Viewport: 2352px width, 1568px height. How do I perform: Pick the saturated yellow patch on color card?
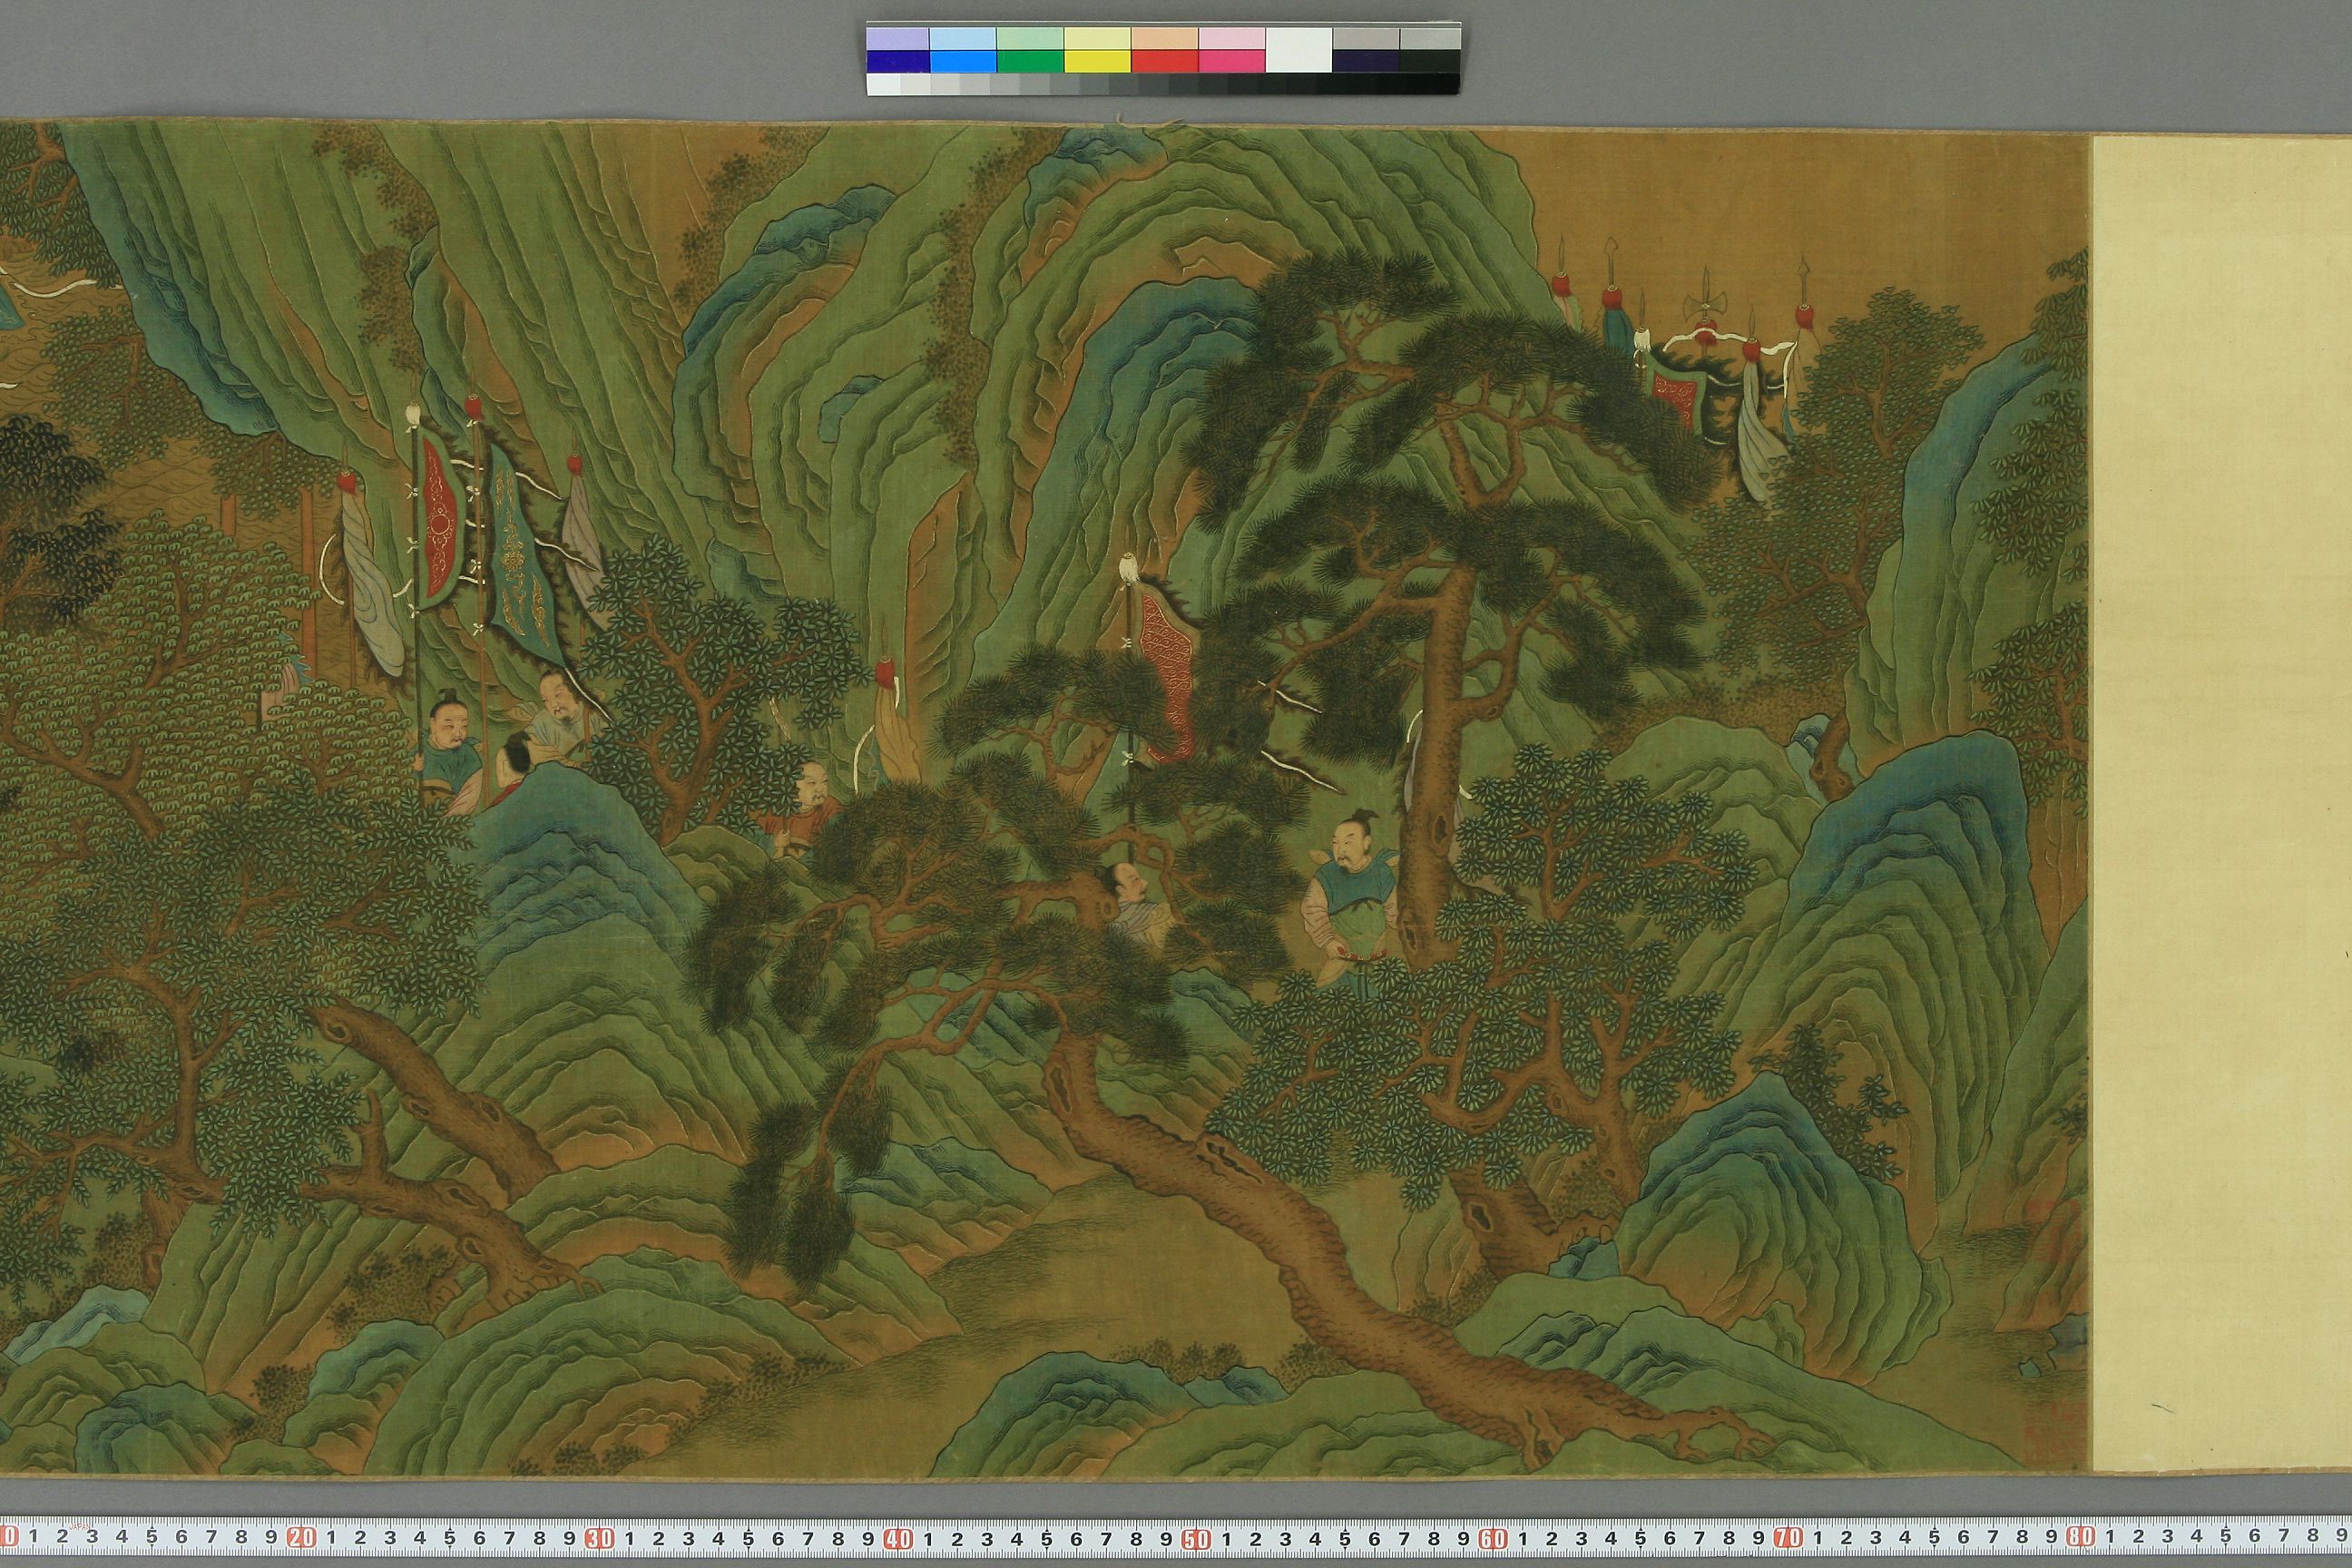pos(1097,61)
